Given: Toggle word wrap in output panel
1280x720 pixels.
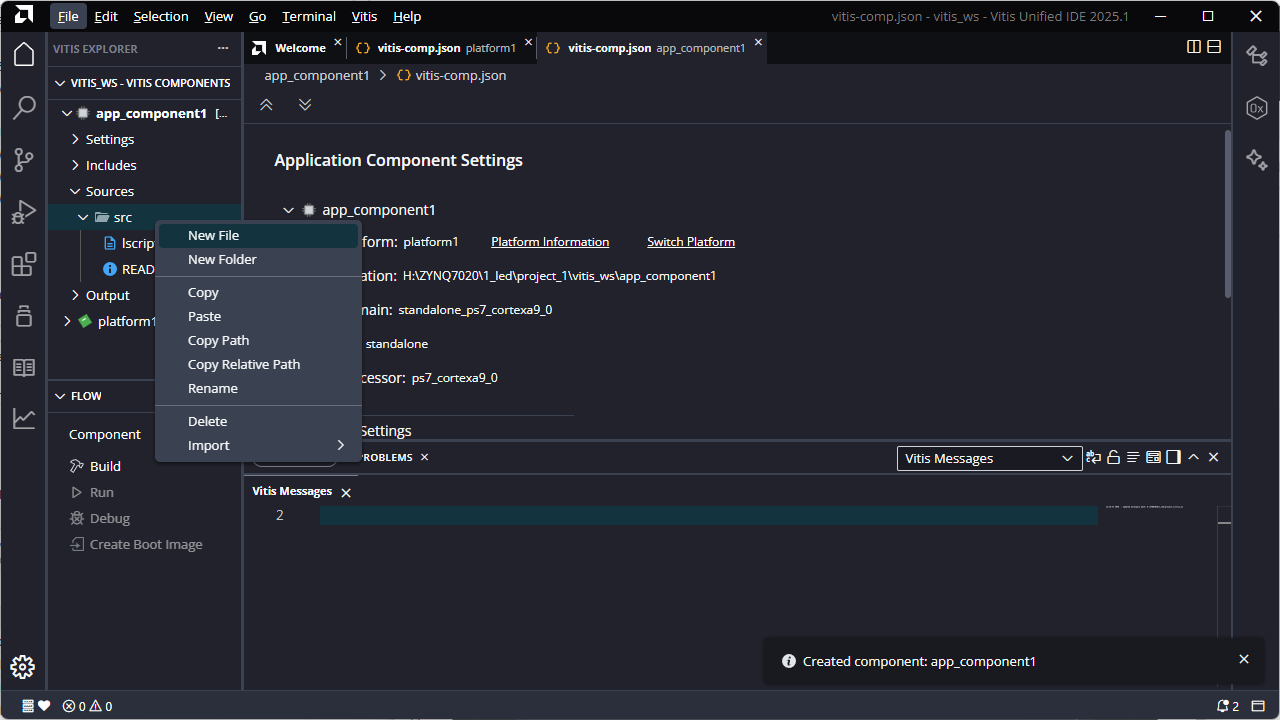Looking at the screenshot, I should pyautogui.click(x=1093, y=457).
